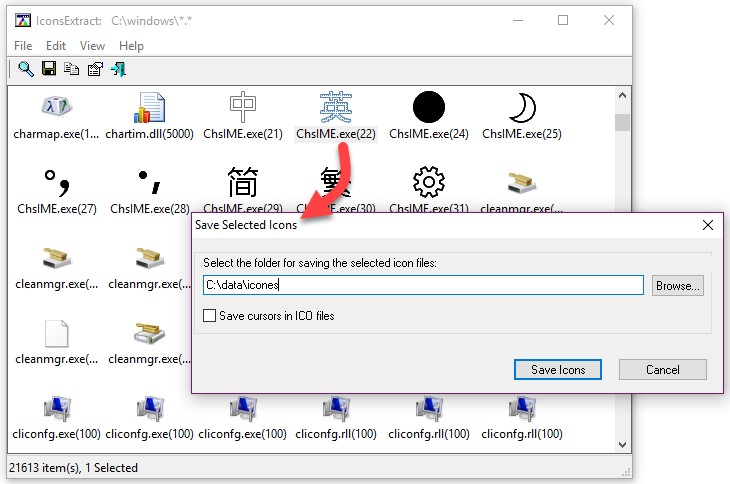
Task: Enable Save cursors in ICO files checkbox
Action: pyautogui.click(x=210, y=316)
